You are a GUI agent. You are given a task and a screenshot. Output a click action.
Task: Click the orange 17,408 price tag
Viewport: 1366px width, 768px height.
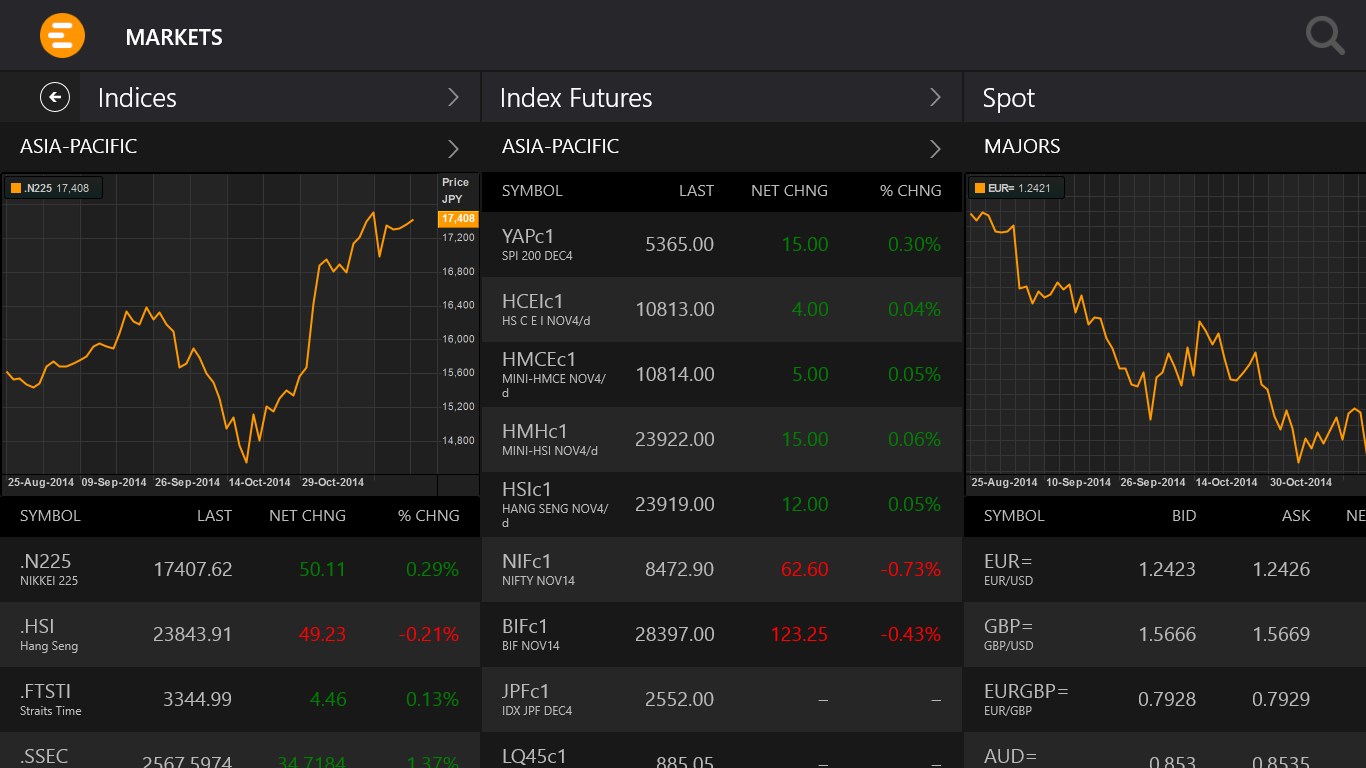pos(458,218)
